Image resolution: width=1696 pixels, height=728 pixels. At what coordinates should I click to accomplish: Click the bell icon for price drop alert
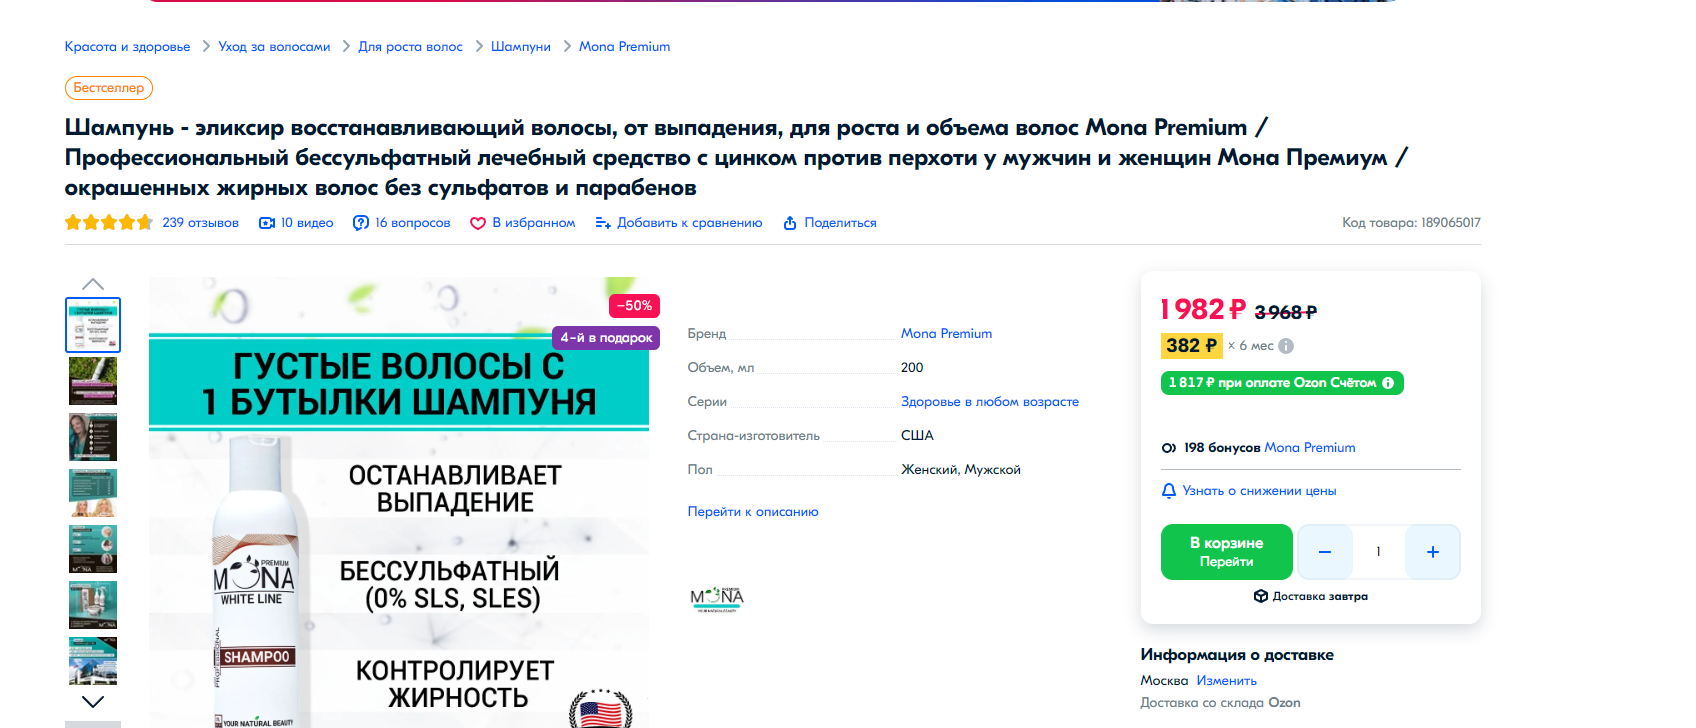coord(1169,491)
